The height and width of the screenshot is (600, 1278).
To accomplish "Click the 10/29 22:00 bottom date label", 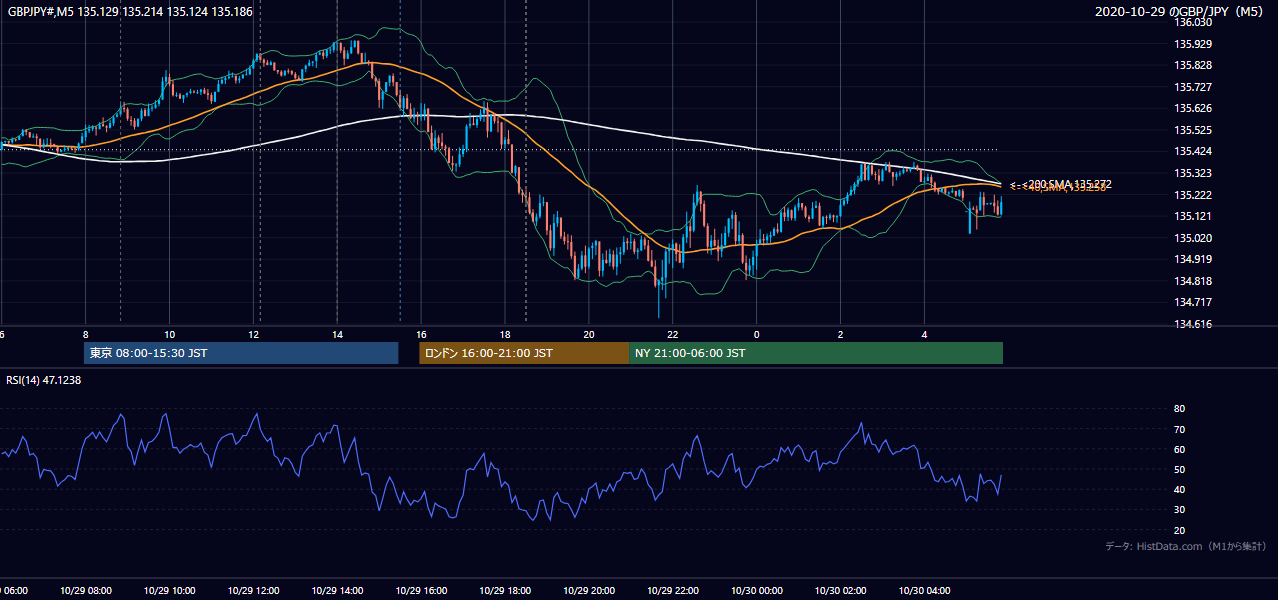I will (673, 591).
